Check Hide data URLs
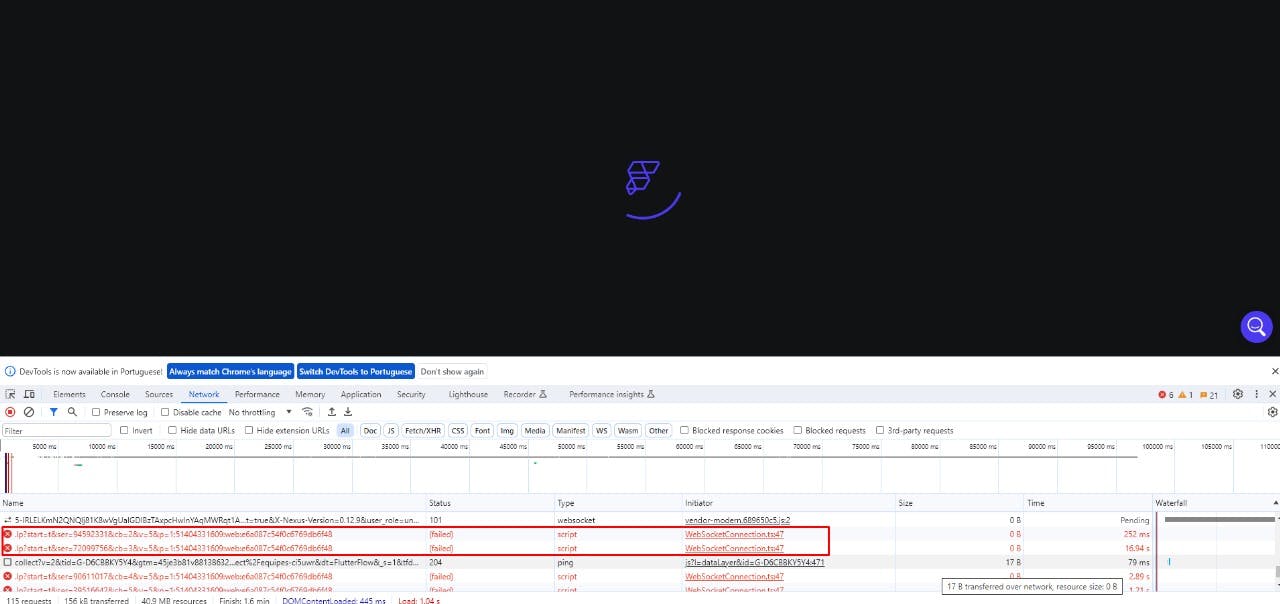1280x604 pixels. [x=172, y=431]
